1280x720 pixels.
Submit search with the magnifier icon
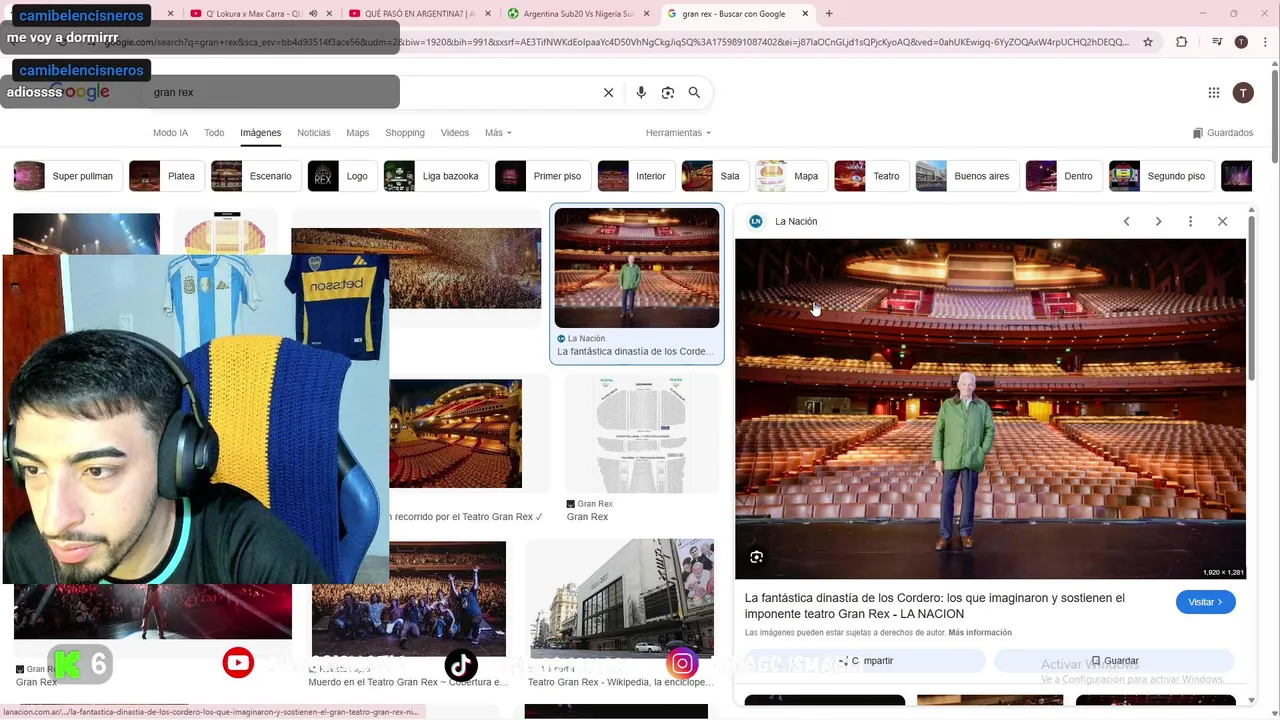pos(694,92)
